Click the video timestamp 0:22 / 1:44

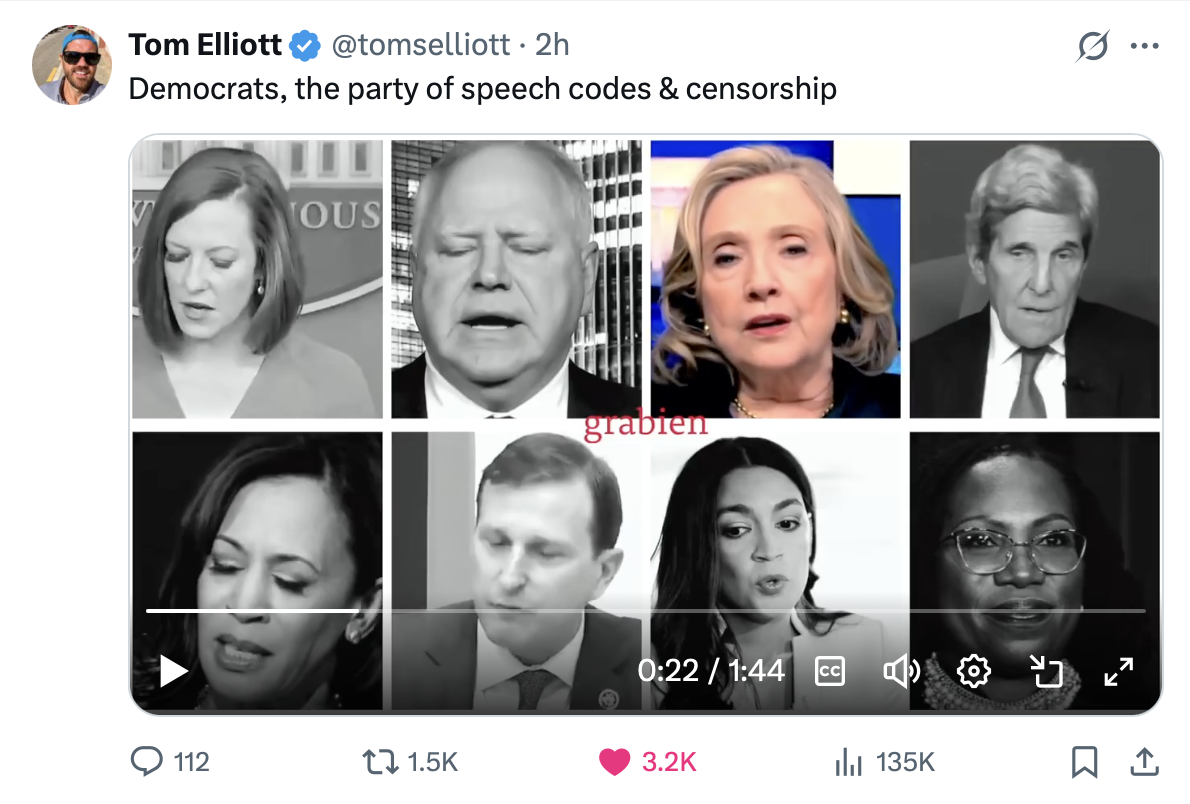[x=711, y=671]
